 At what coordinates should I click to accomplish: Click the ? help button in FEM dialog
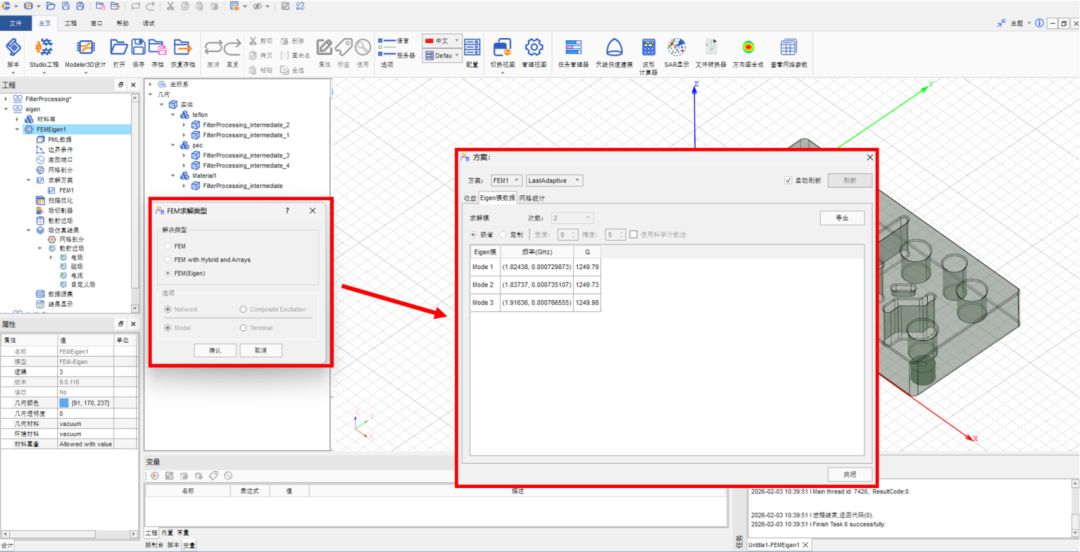[287, 211]
